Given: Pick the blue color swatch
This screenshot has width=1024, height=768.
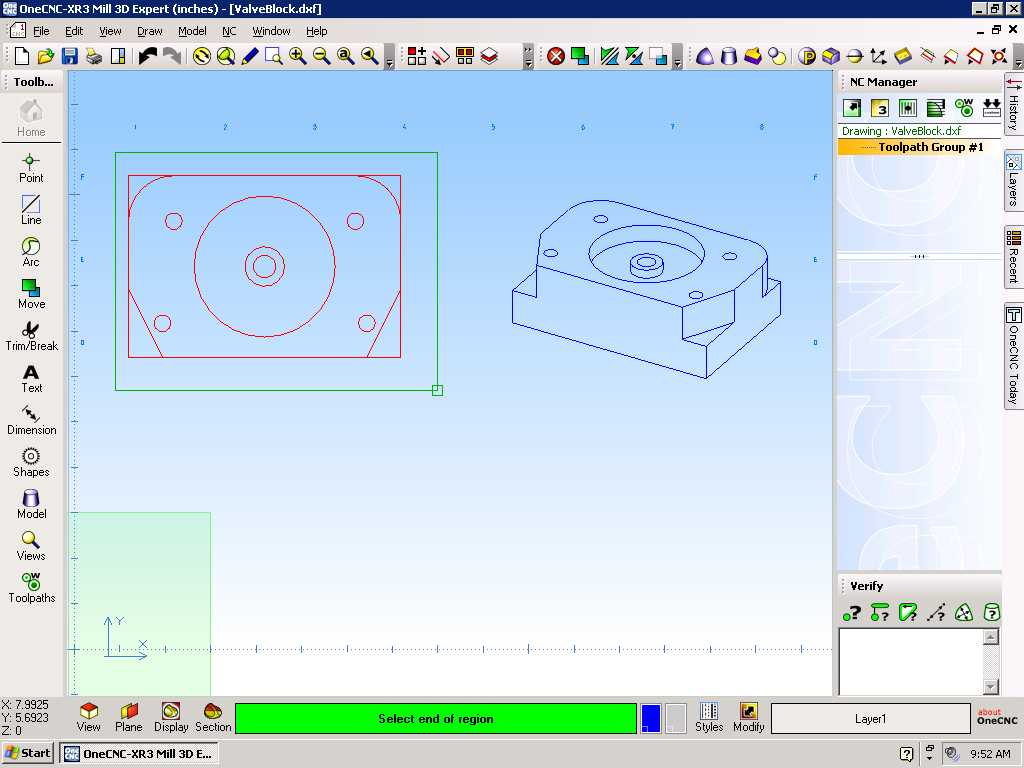Looking at the screenshot, I should [x=651, y=718].
